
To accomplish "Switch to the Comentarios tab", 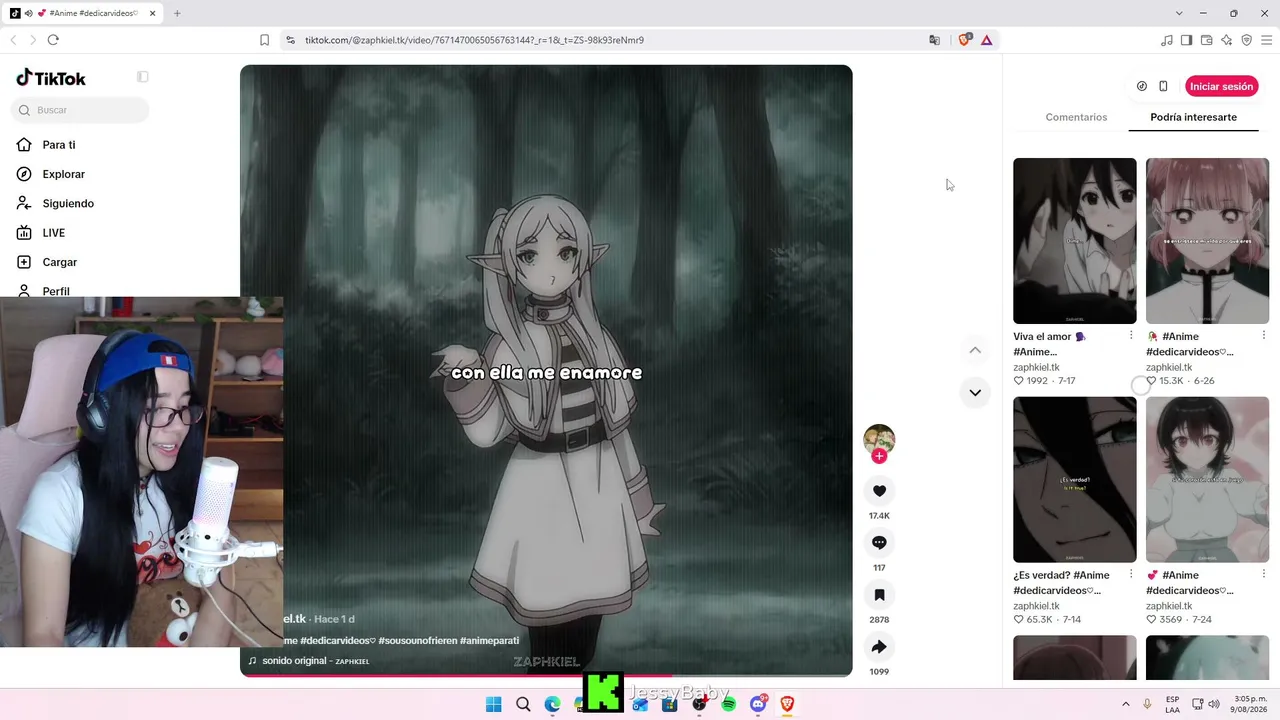I will pos(1076,117).
